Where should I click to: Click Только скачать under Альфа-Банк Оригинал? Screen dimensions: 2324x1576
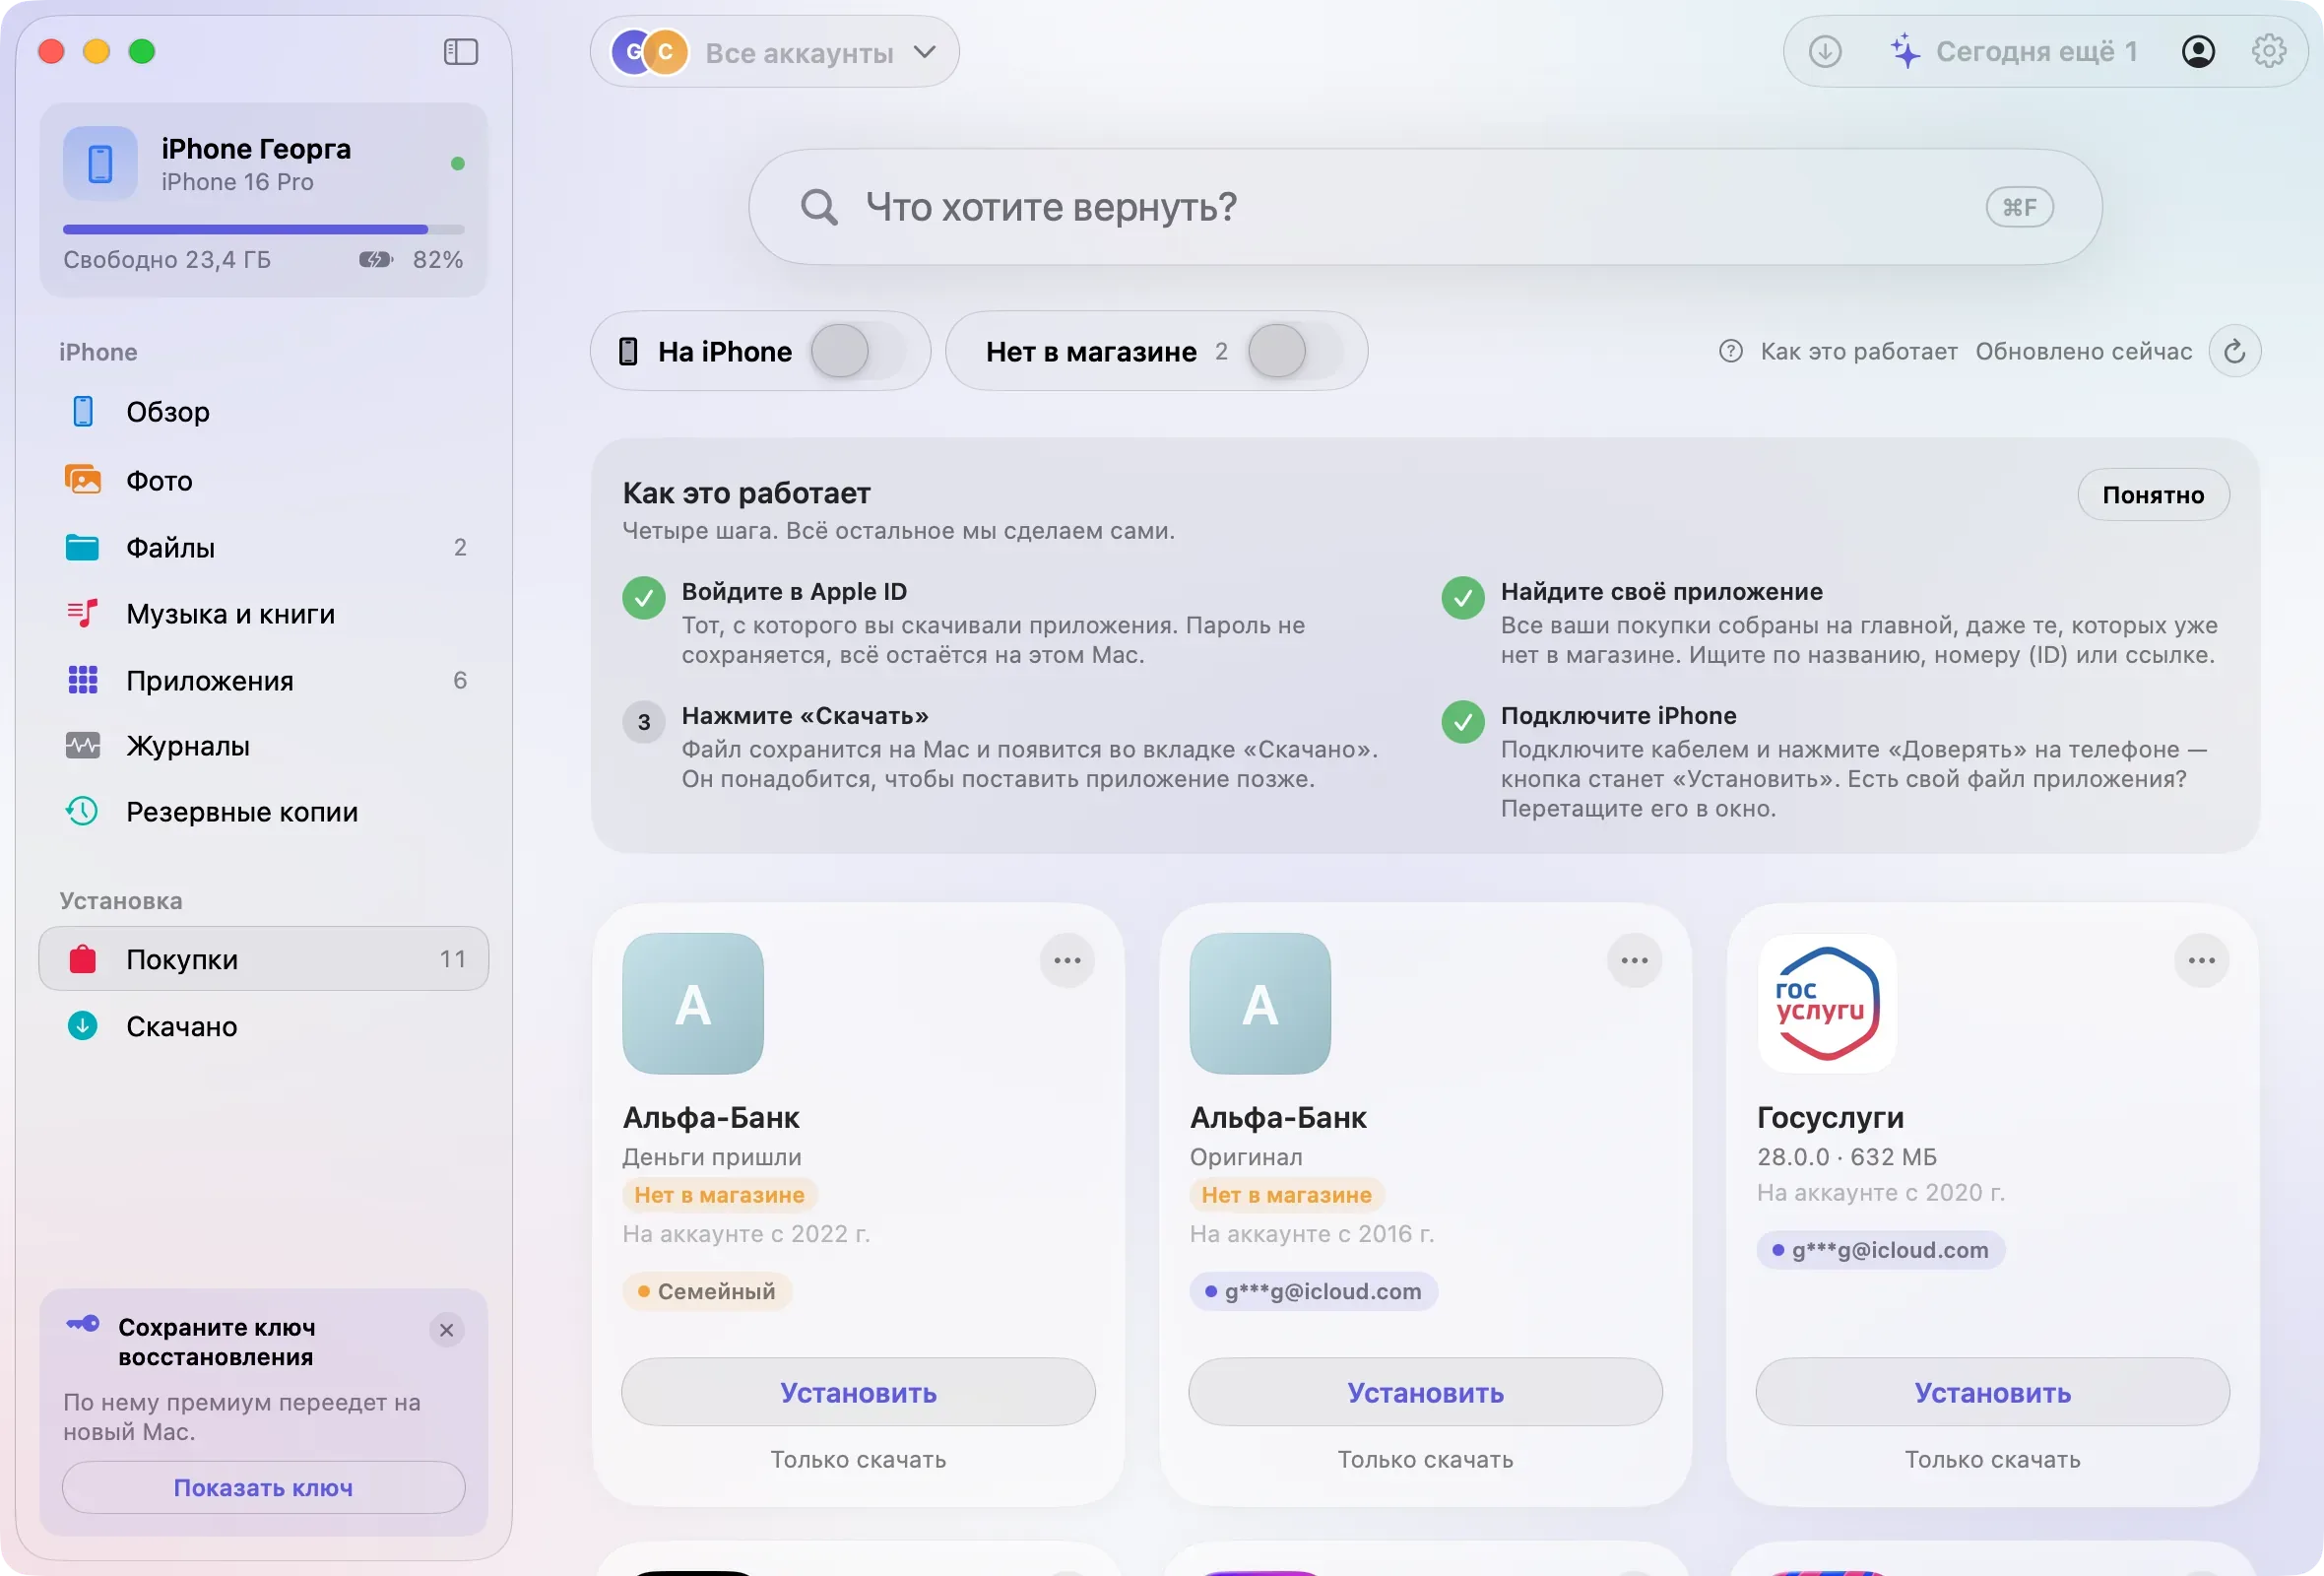click(x=1425, y=1459)
